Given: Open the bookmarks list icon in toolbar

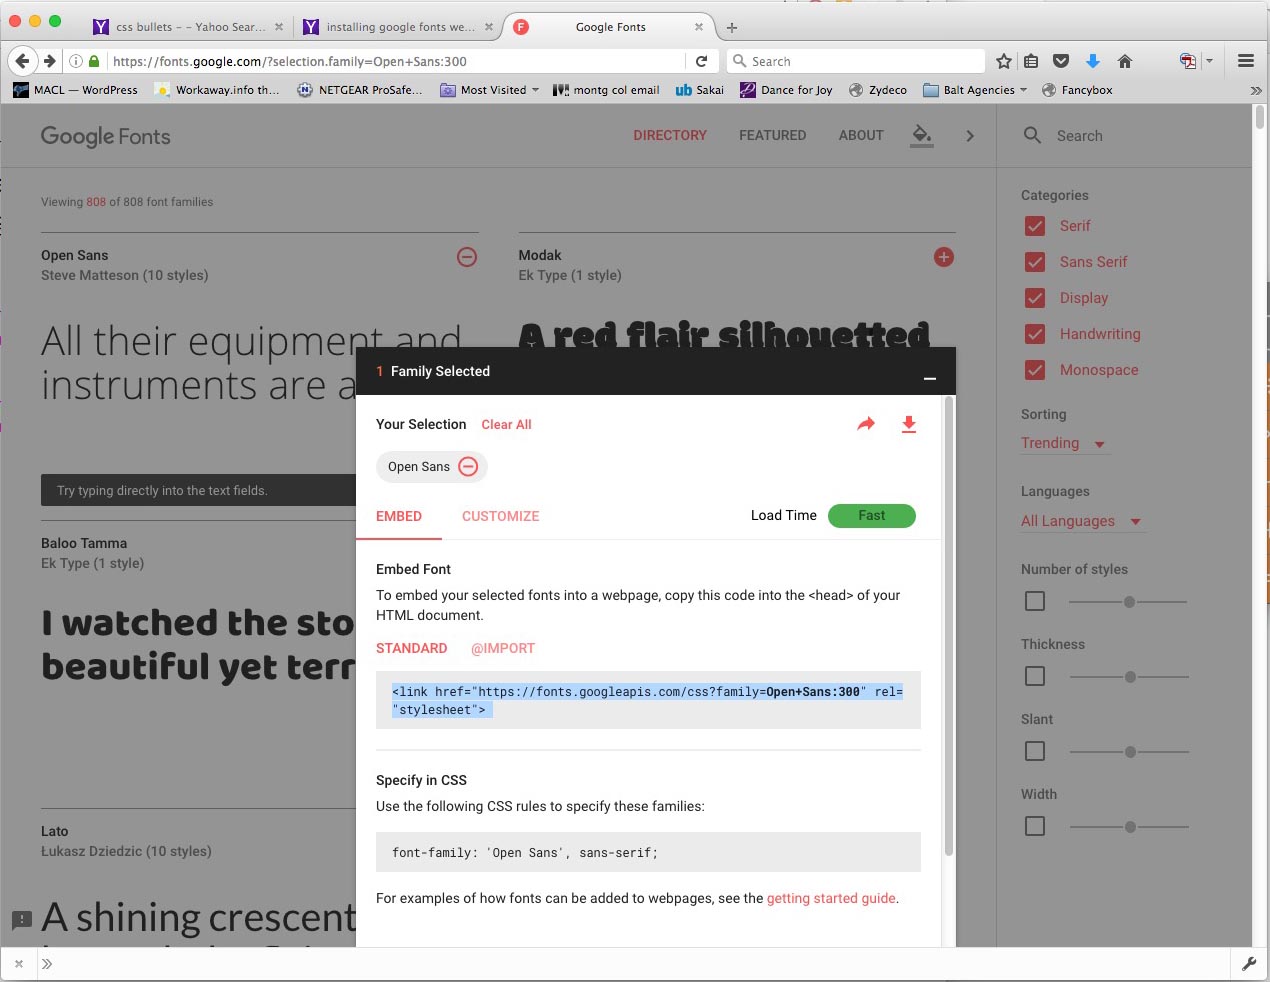Looking at the screenshot, I should tap(1031, 61).
